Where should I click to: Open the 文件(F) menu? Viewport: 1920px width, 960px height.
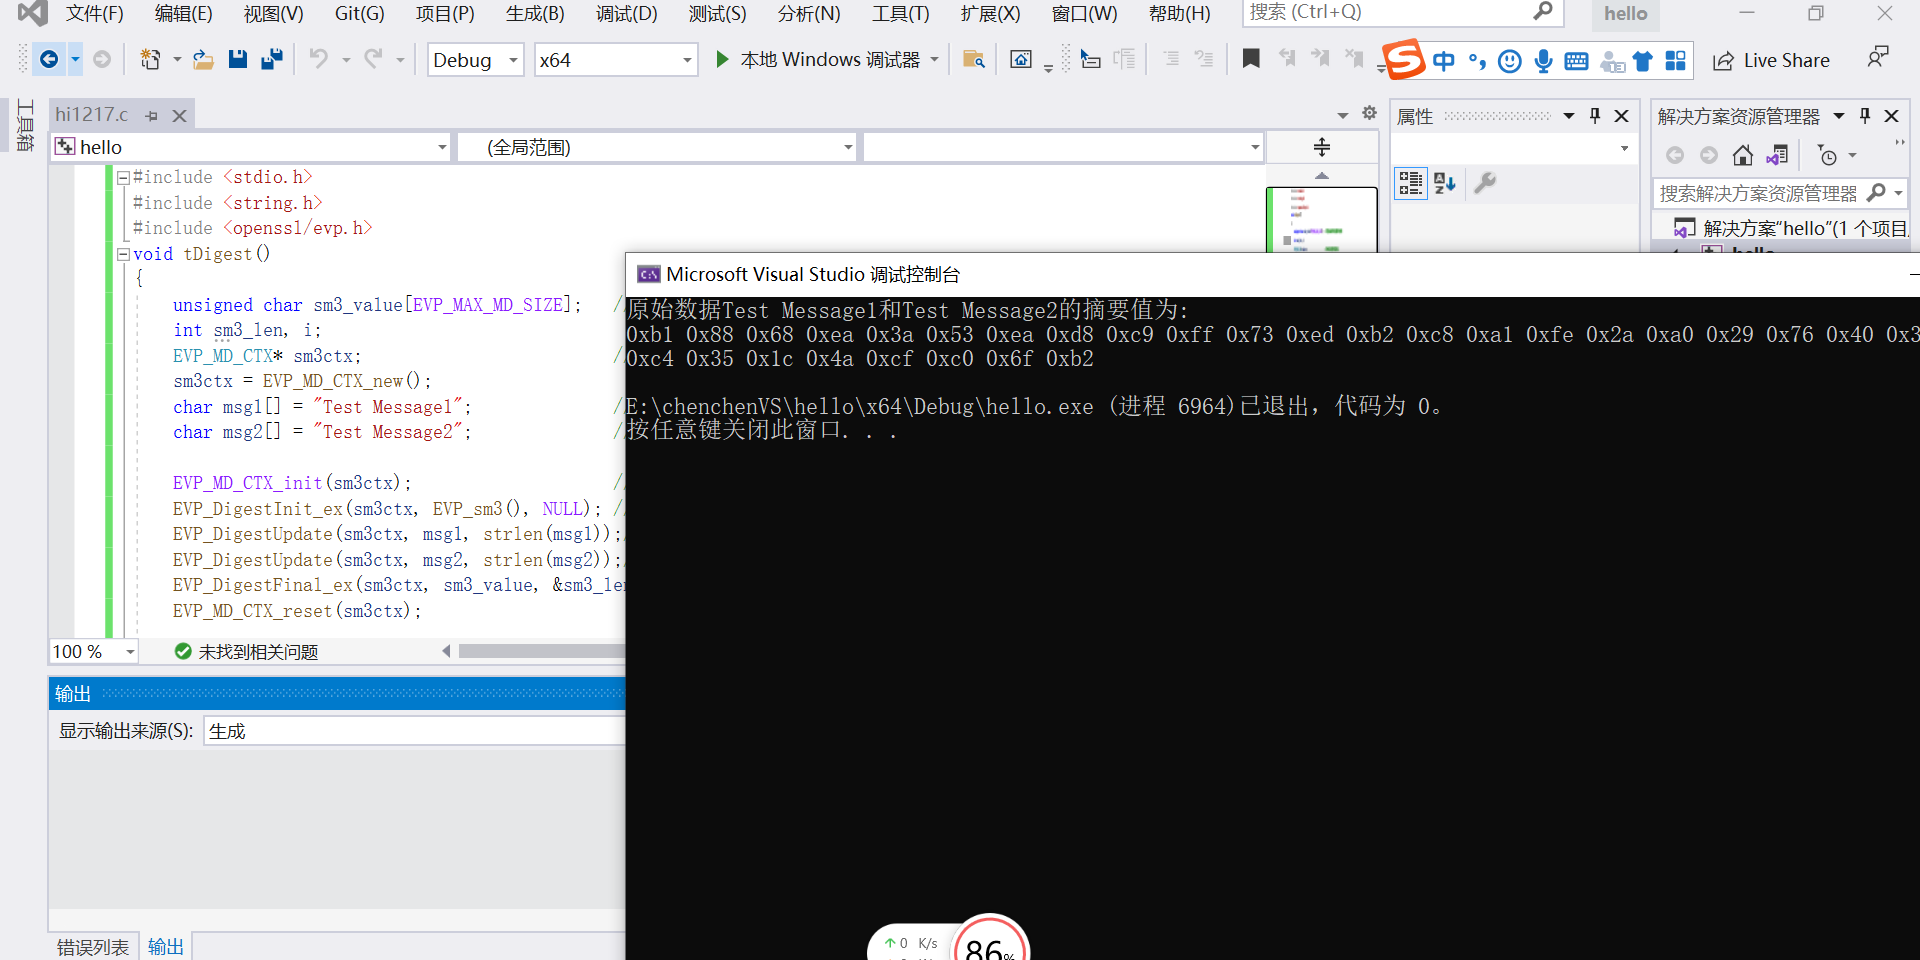(94, 13)
